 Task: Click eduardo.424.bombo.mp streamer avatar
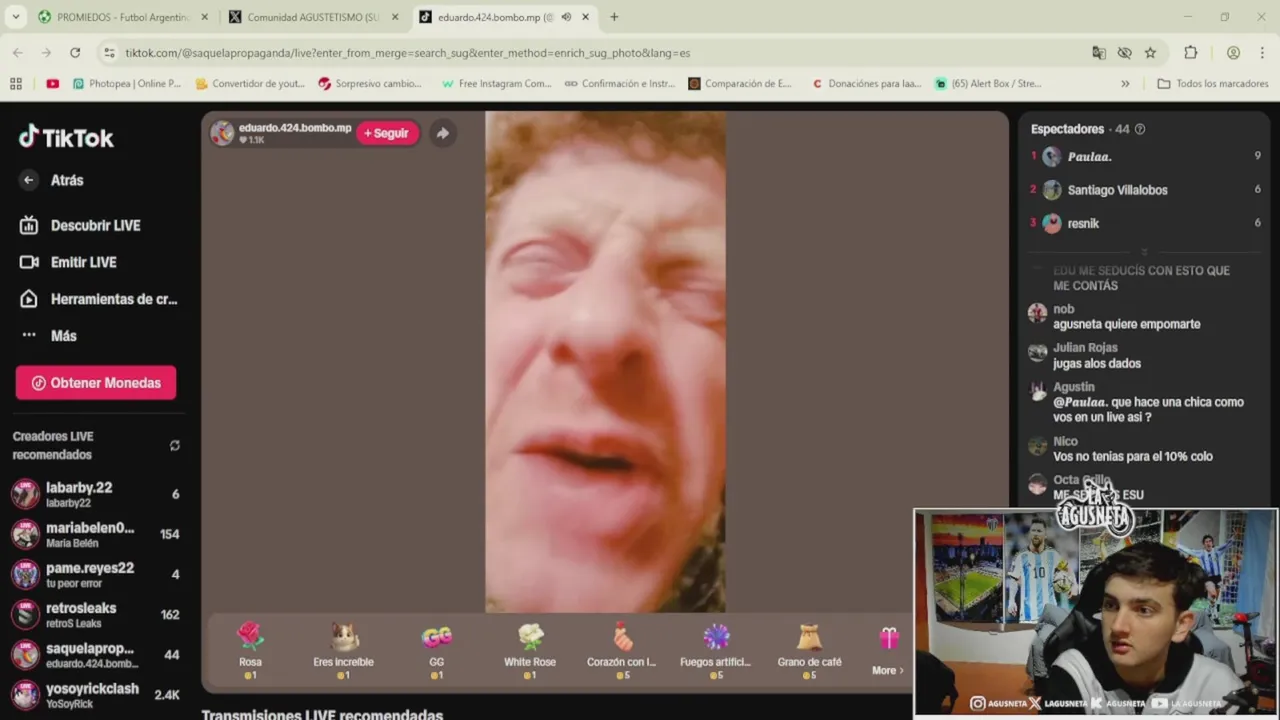pos(222,133)
